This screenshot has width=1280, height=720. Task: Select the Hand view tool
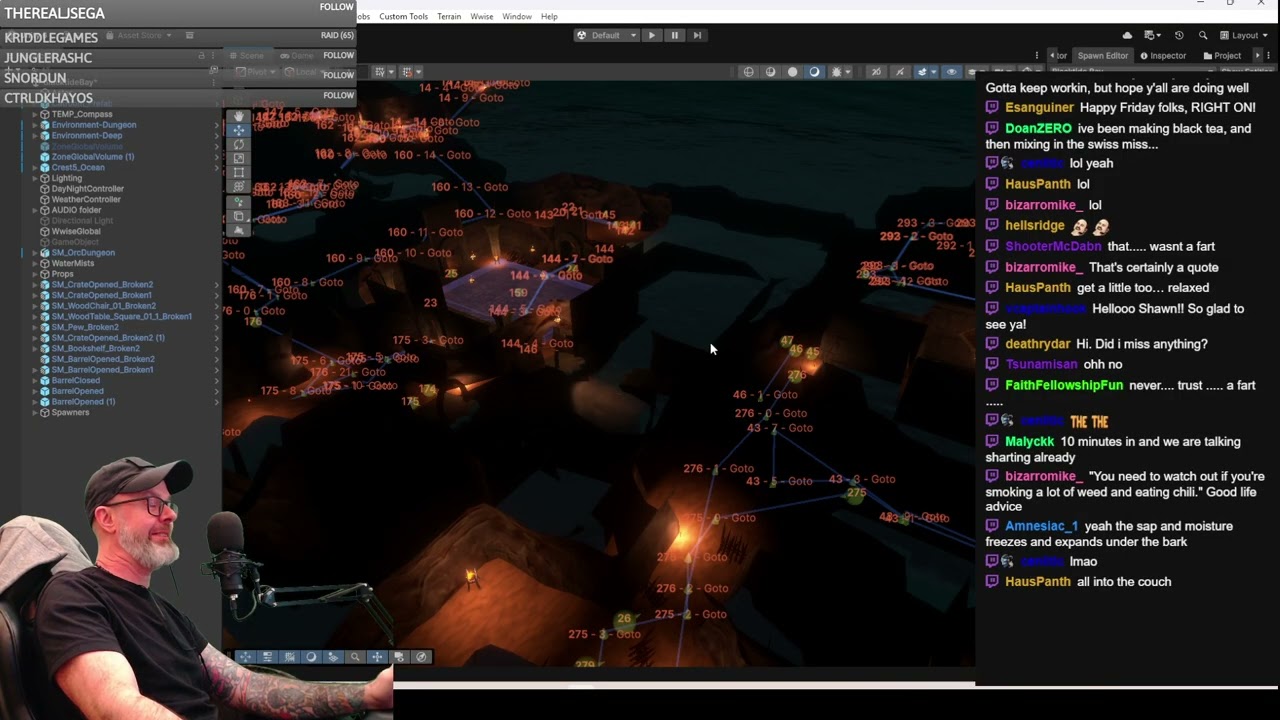pos(238,116)
